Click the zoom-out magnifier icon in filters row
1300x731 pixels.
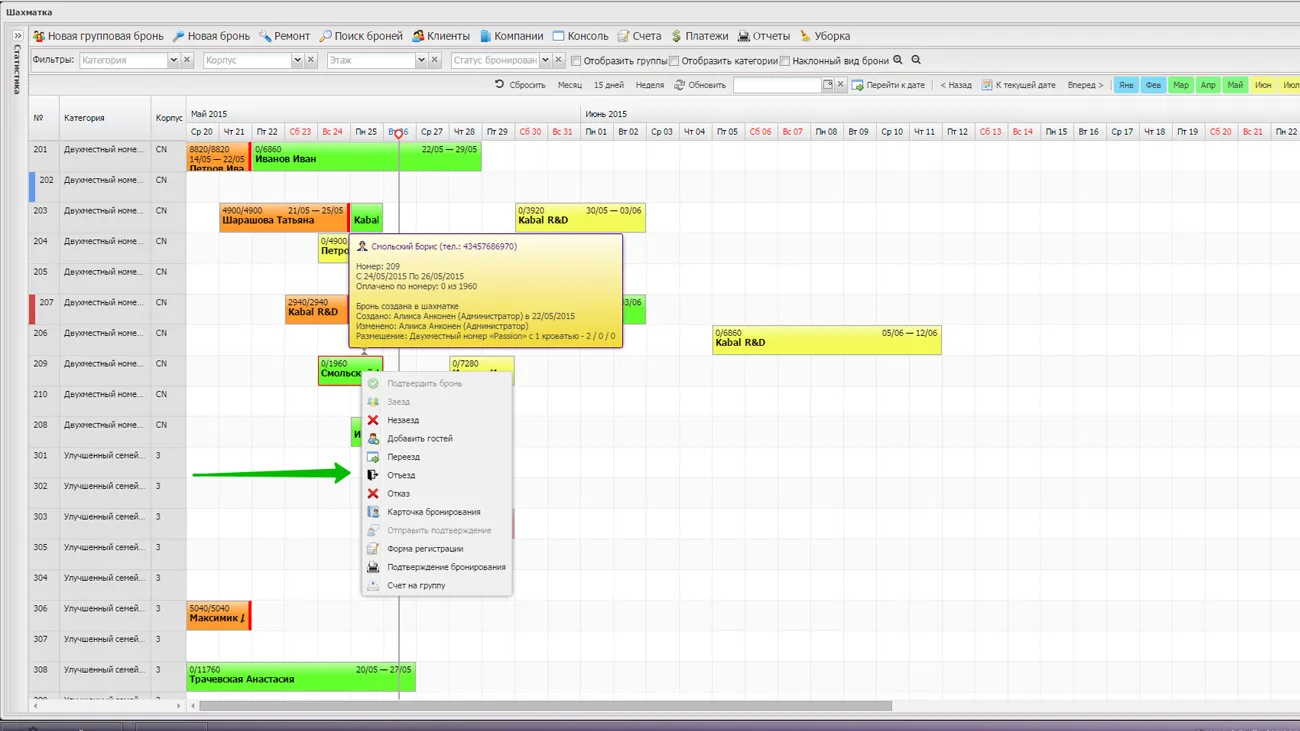(x=916, y=60)
